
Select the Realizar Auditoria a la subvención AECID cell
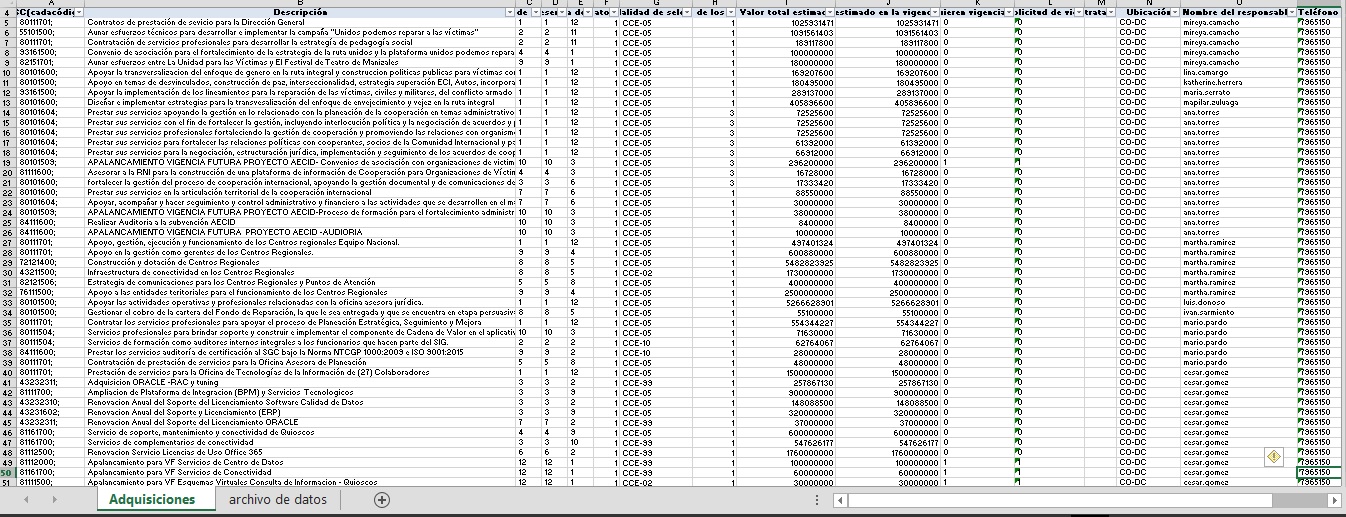click(298, 221)
